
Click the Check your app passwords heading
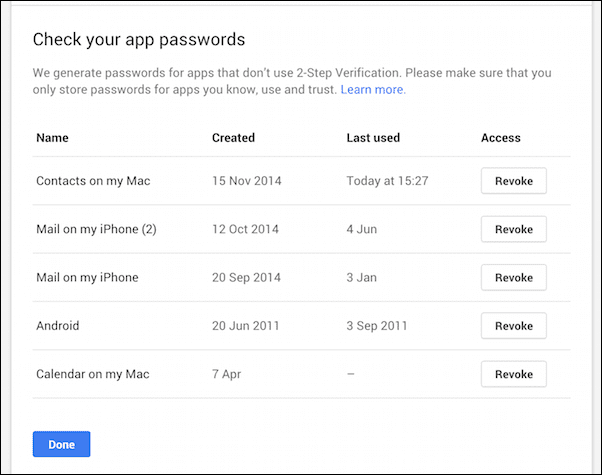tap(139, 40)
